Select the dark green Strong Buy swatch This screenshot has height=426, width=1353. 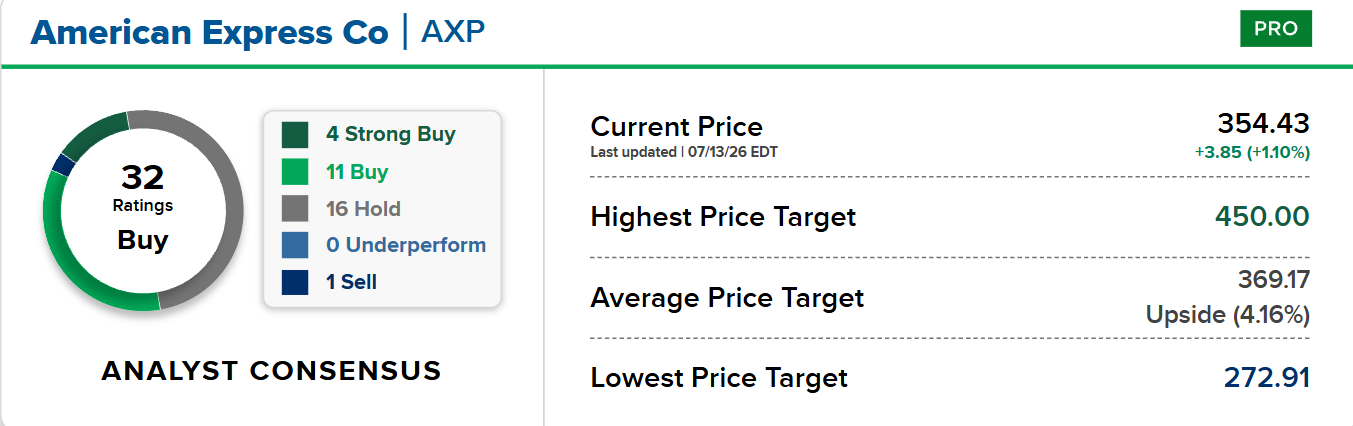(x=295, y=135)
